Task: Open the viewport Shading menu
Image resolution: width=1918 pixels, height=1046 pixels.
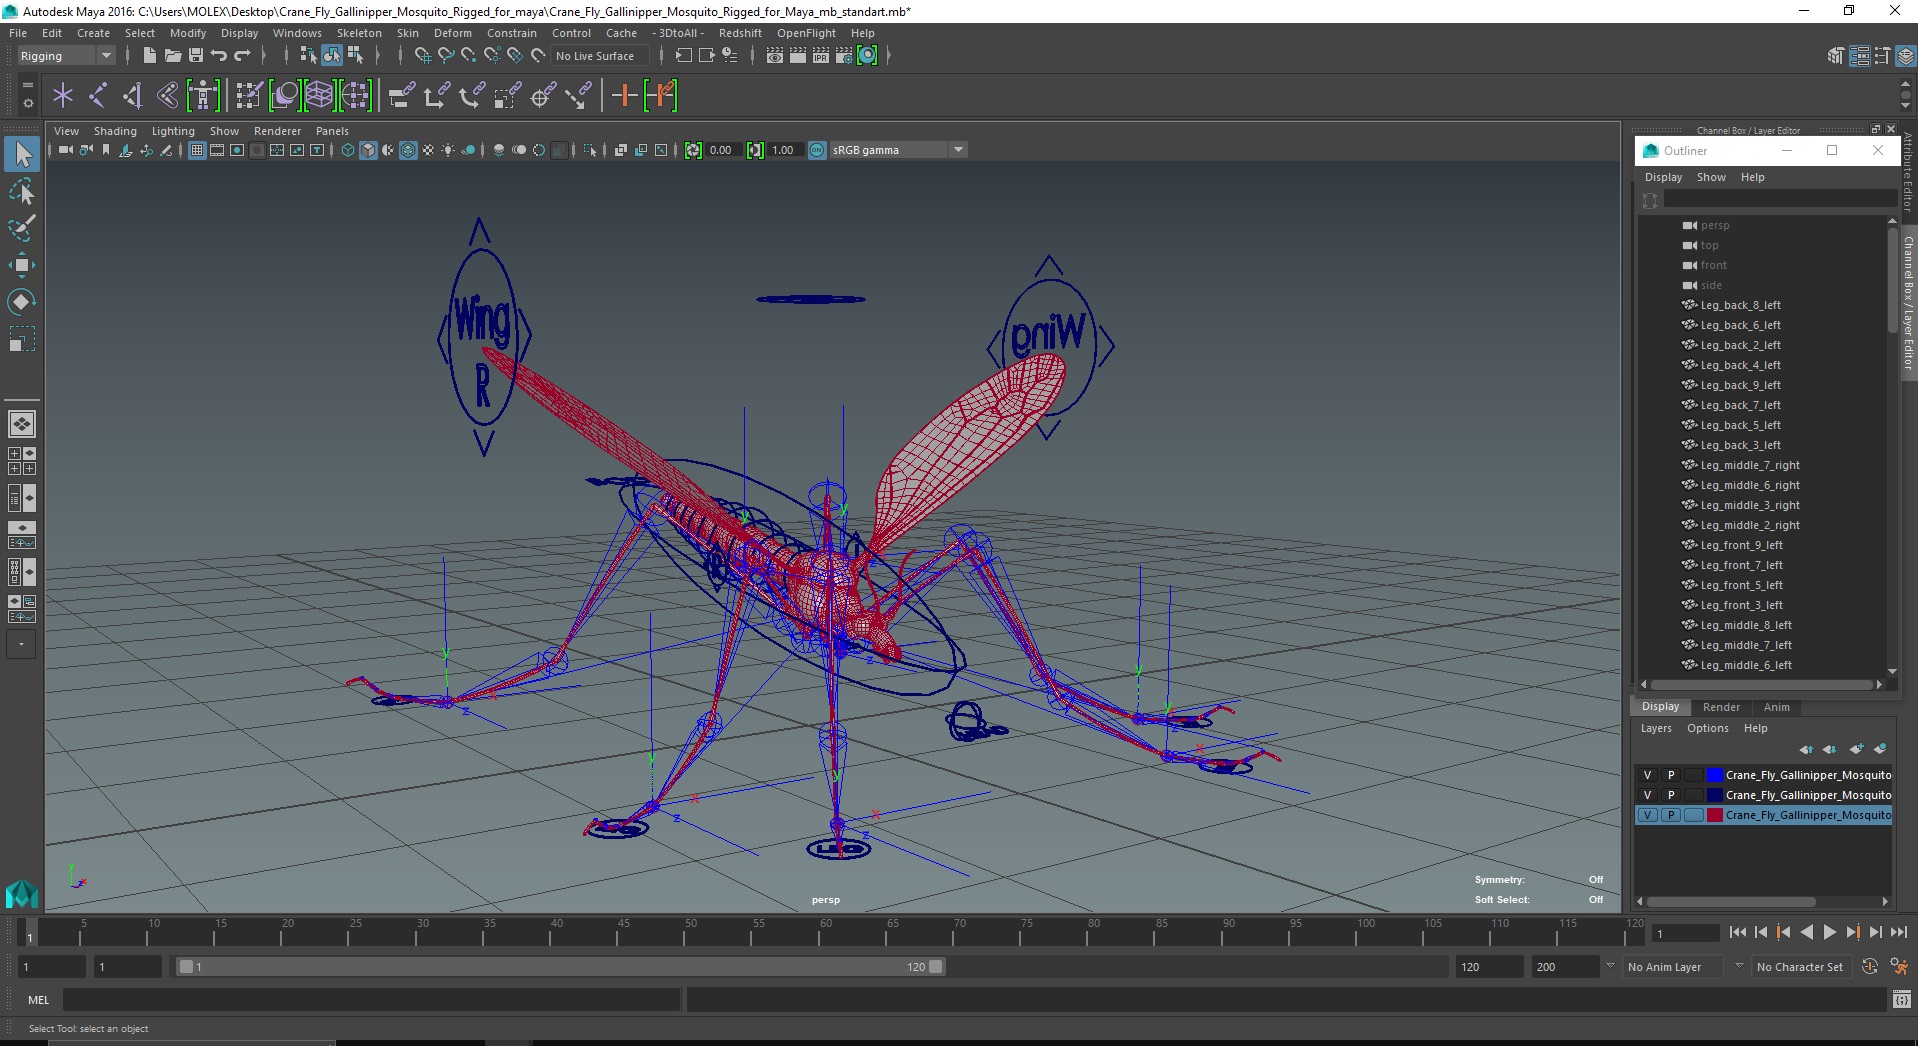Action: point(115,131)
